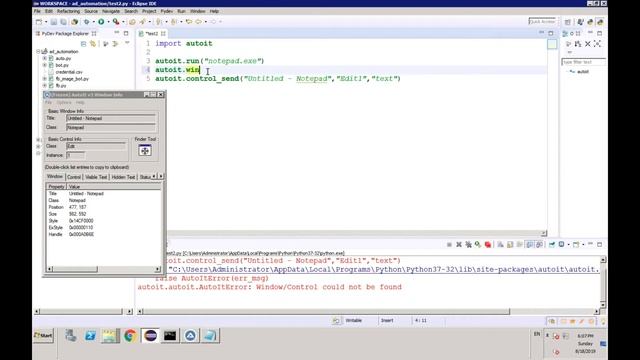Screen dimensions: 640x360
Task: Click the Pin Console icon in the console toolbar
Action: [x=551, y=244]
